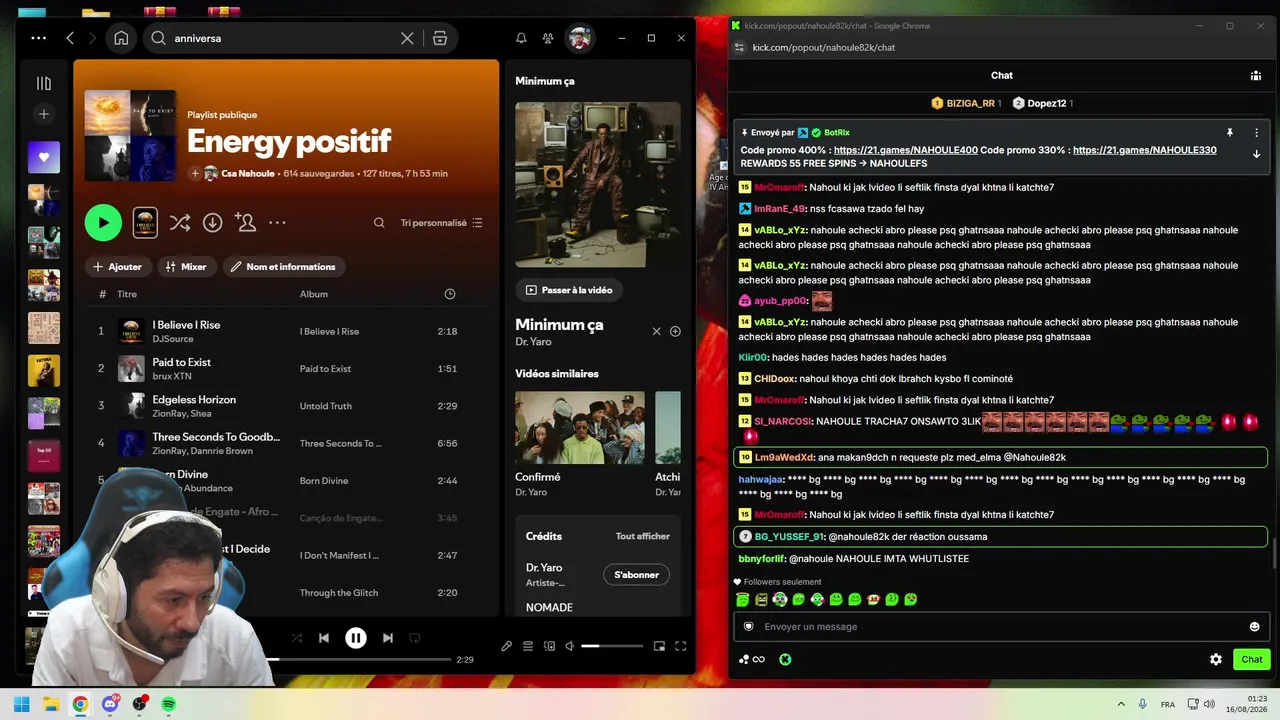The image size is (1280, 720).
Task: Open the Spotify profile avatar menu
Action: (579, 38)
